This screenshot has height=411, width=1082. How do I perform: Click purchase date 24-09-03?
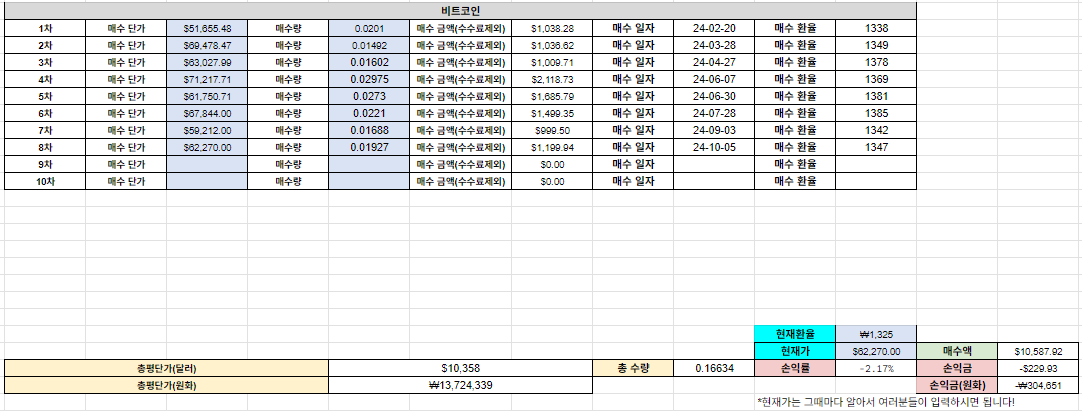[714, 130]
